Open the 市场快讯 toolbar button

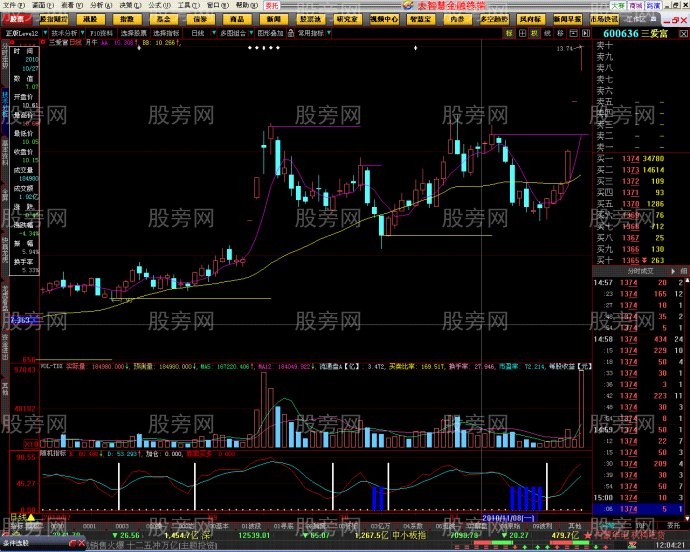pyautogui.click(x=604, y=19)
